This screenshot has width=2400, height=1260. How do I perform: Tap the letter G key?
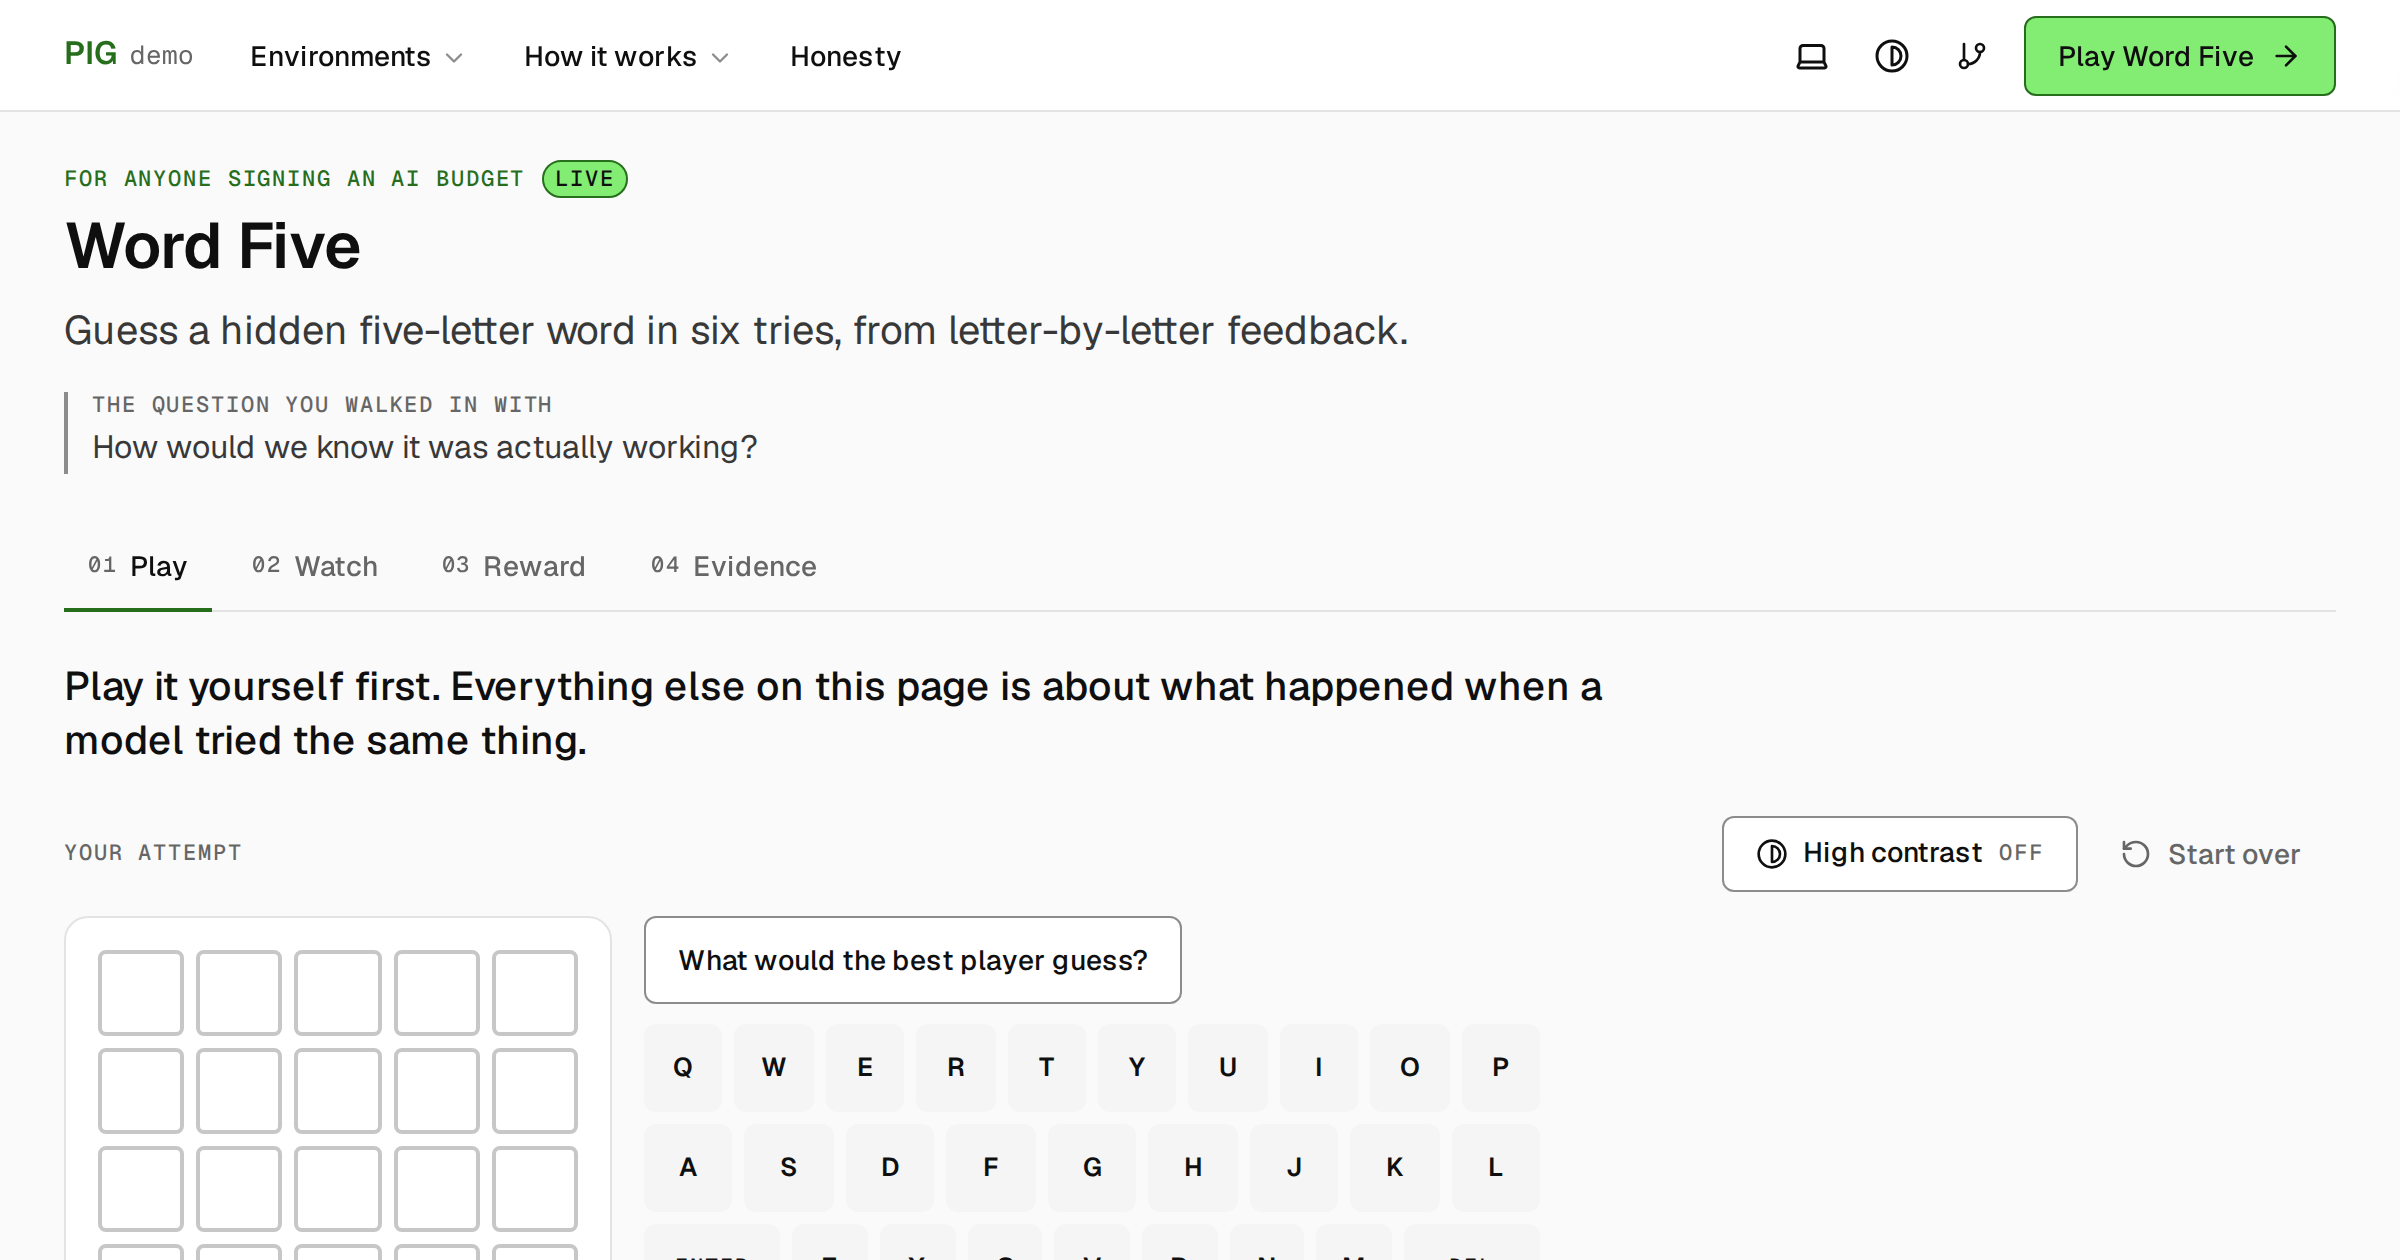(x=1092, y=1167)
